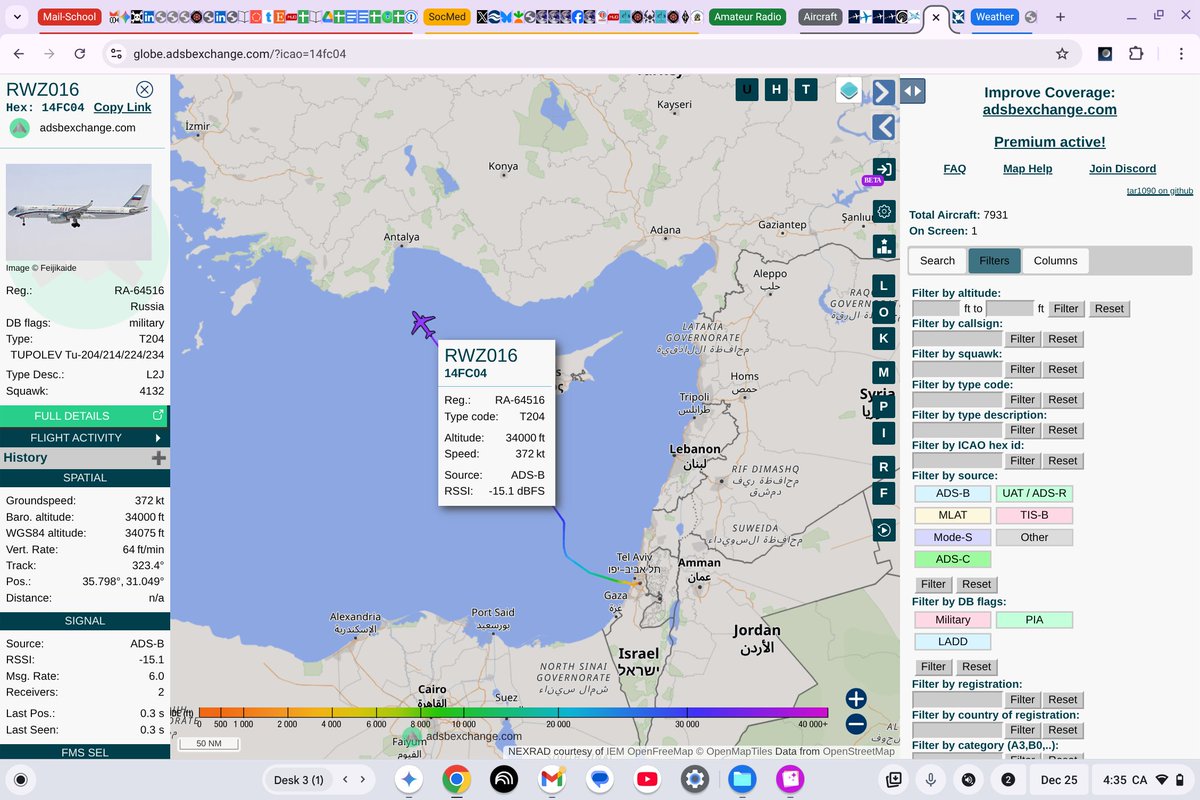The height and width of the screenshot is (800, 1200).
Task: Open the Files app from the shelf
Action: 742,779
